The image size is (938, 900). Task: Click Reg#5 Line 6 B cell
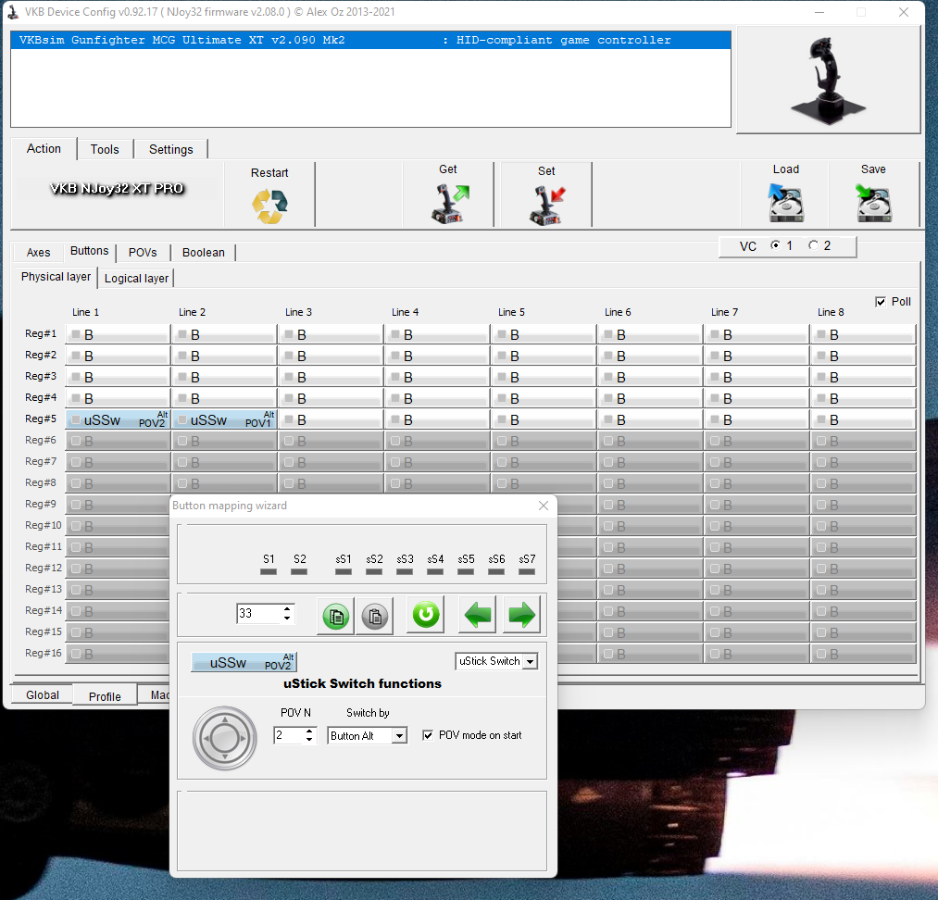[650, 419]
